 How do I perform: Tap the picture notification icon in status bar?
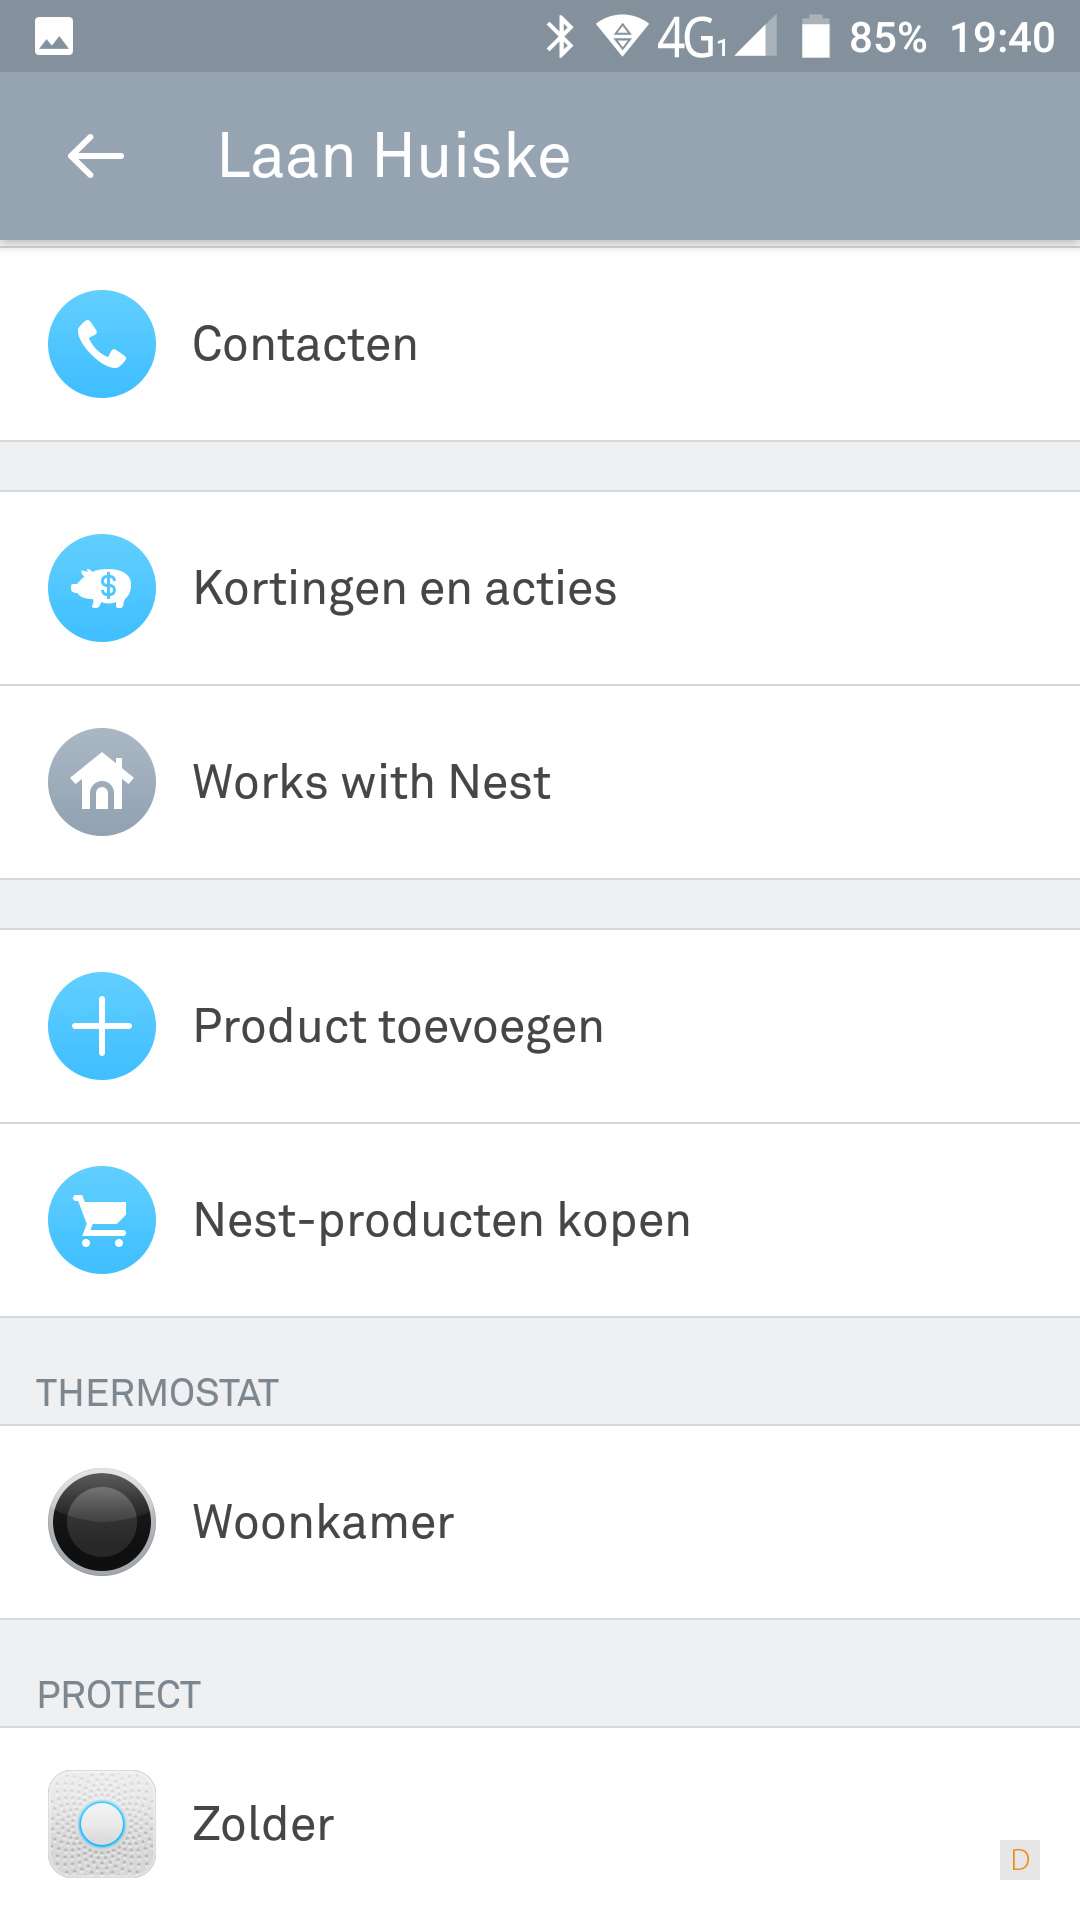pos(54,37)
